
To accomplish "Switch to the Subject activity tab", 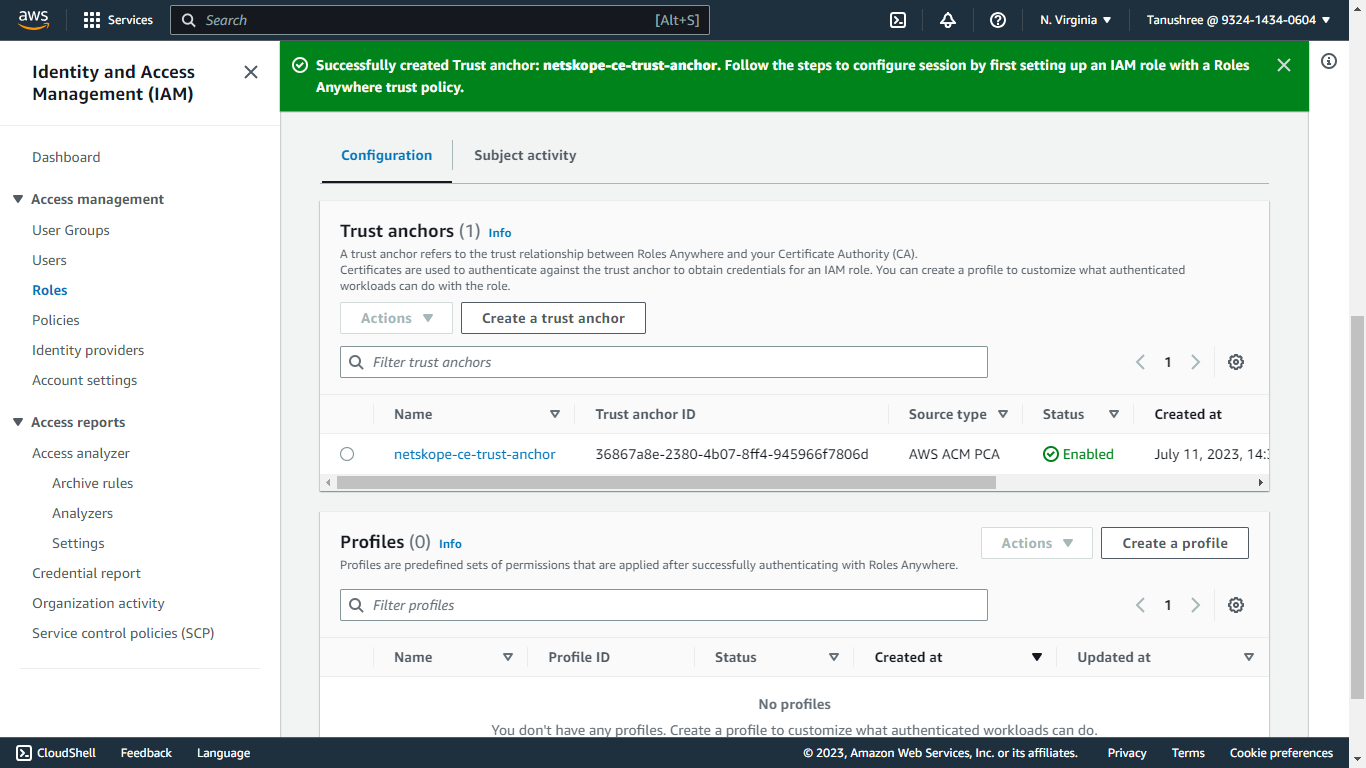I will point(525,155).
